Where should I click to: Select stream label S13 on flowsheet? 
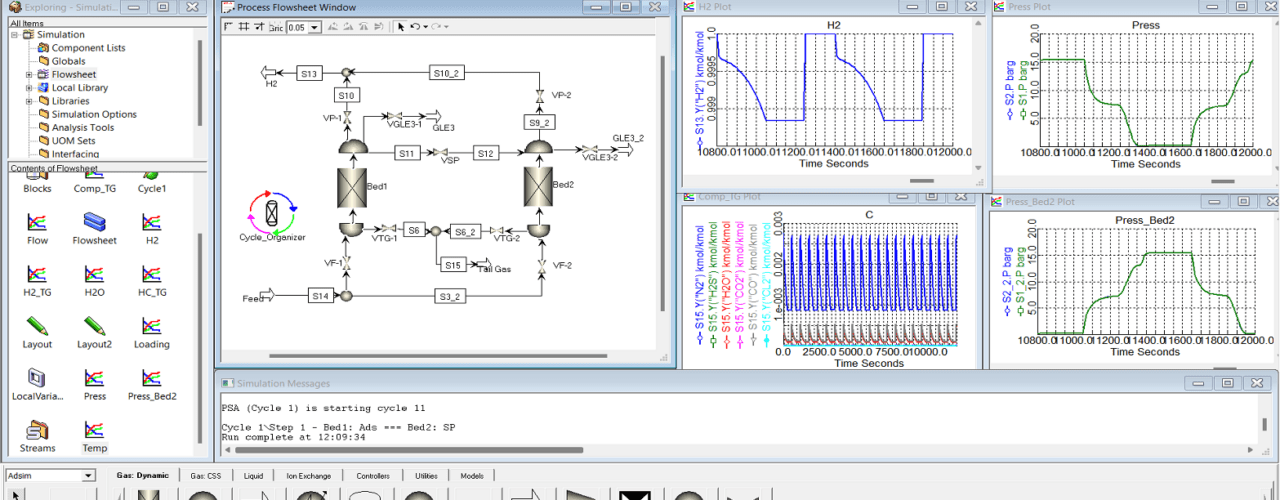pos(310,73)
